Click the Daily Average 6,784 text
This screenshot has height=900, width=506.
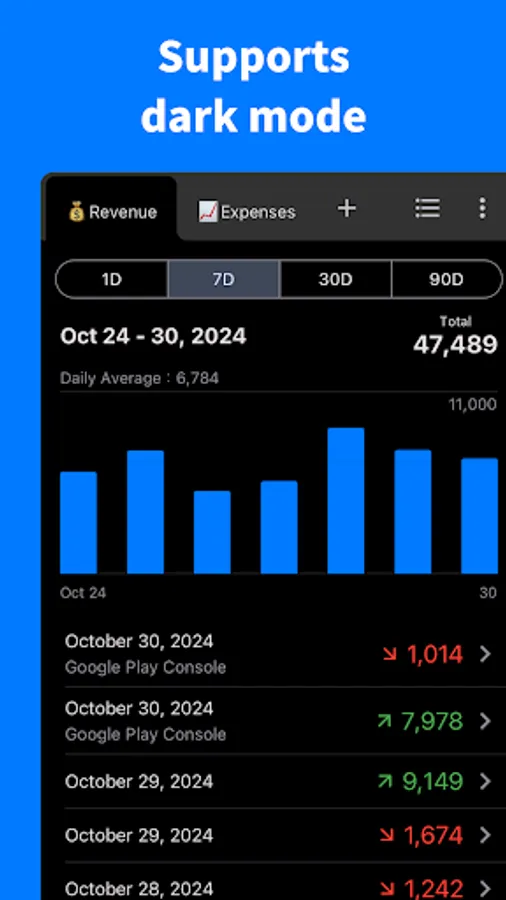[x=139, y=378]
